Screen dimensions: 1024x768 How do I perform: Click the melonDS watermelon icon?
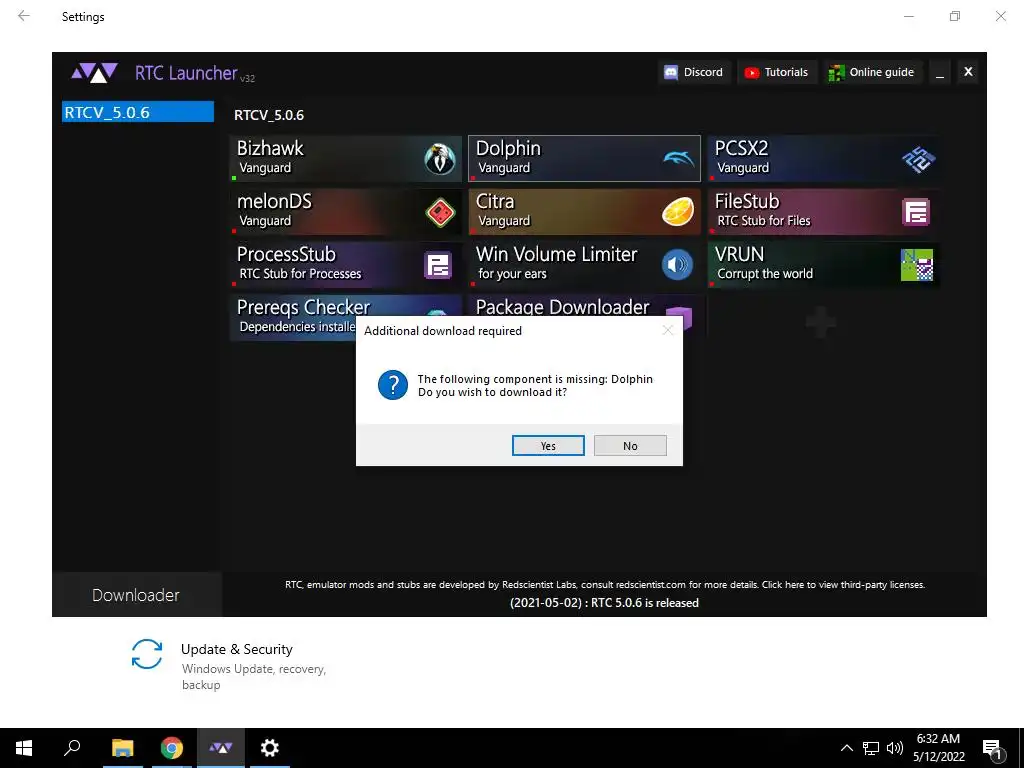tap(440, 212)
